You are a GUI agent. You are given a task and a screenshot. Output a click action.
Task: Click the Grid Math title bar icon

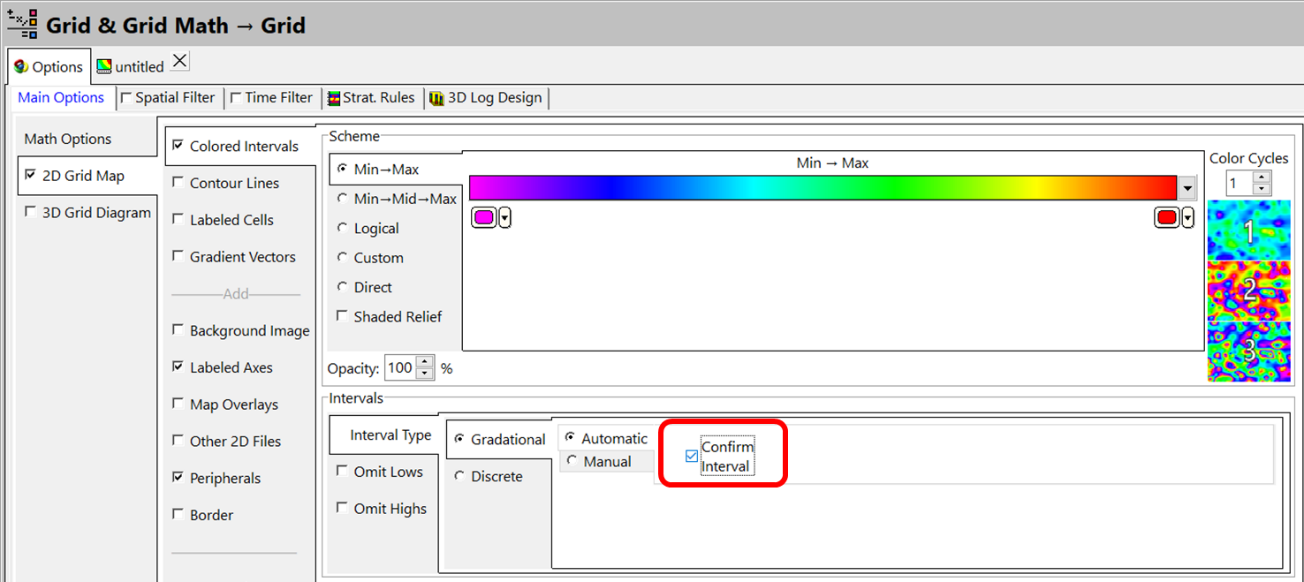tap(22, 23)
